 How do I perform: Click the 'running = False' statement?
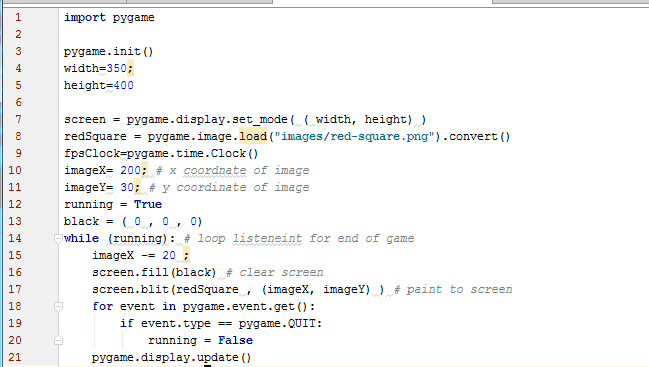coord(200,340)
